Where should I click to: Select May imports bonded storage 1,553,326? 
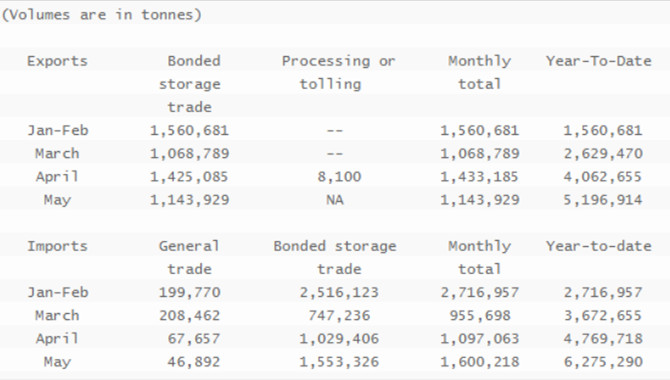pos(339,362)
